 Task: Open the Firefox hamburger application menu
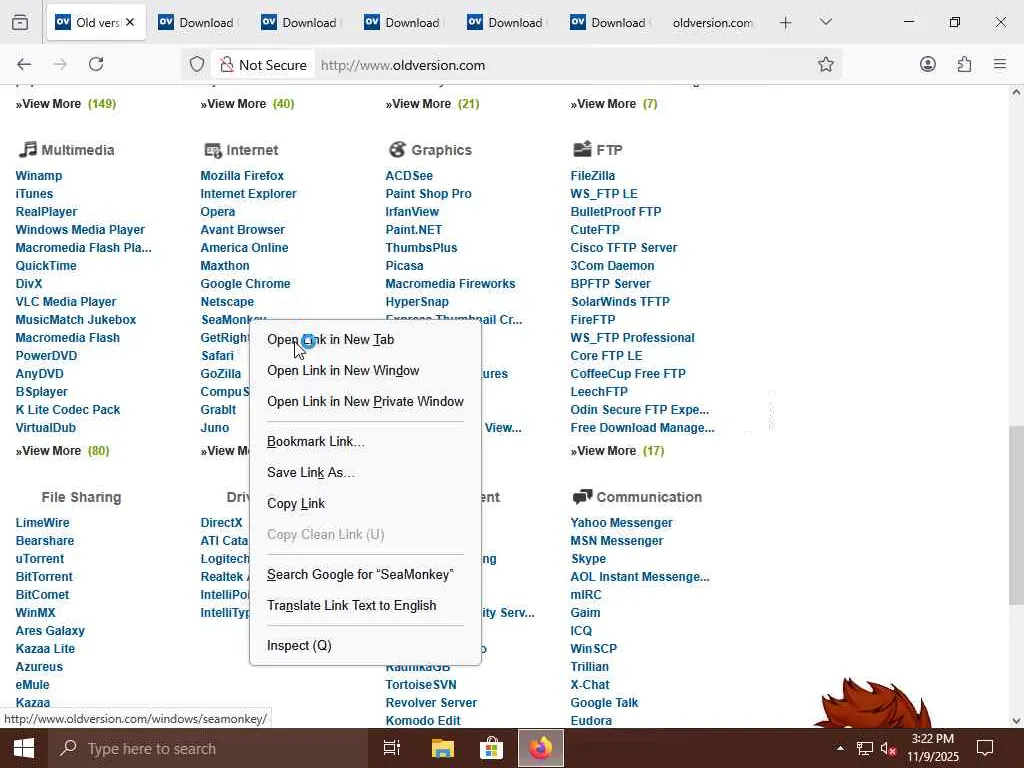[x=999, y=64]
